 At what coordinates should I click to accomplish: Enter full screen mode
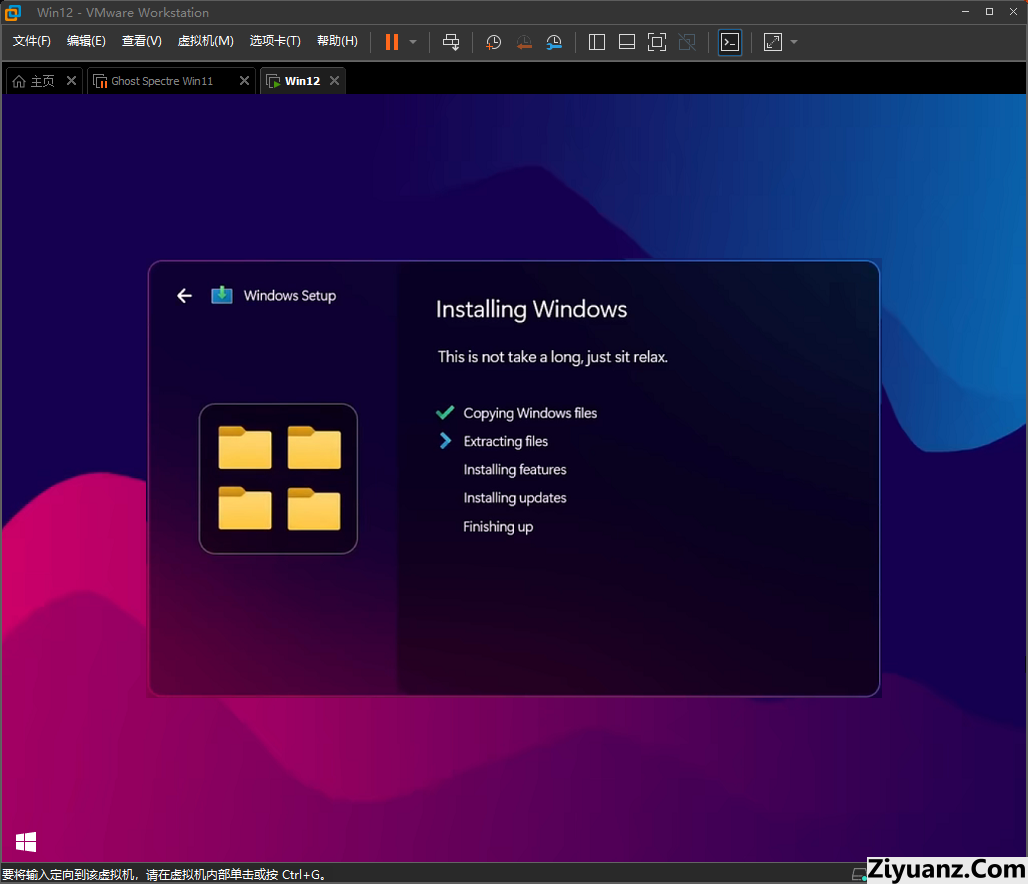(x=657, y=42)
